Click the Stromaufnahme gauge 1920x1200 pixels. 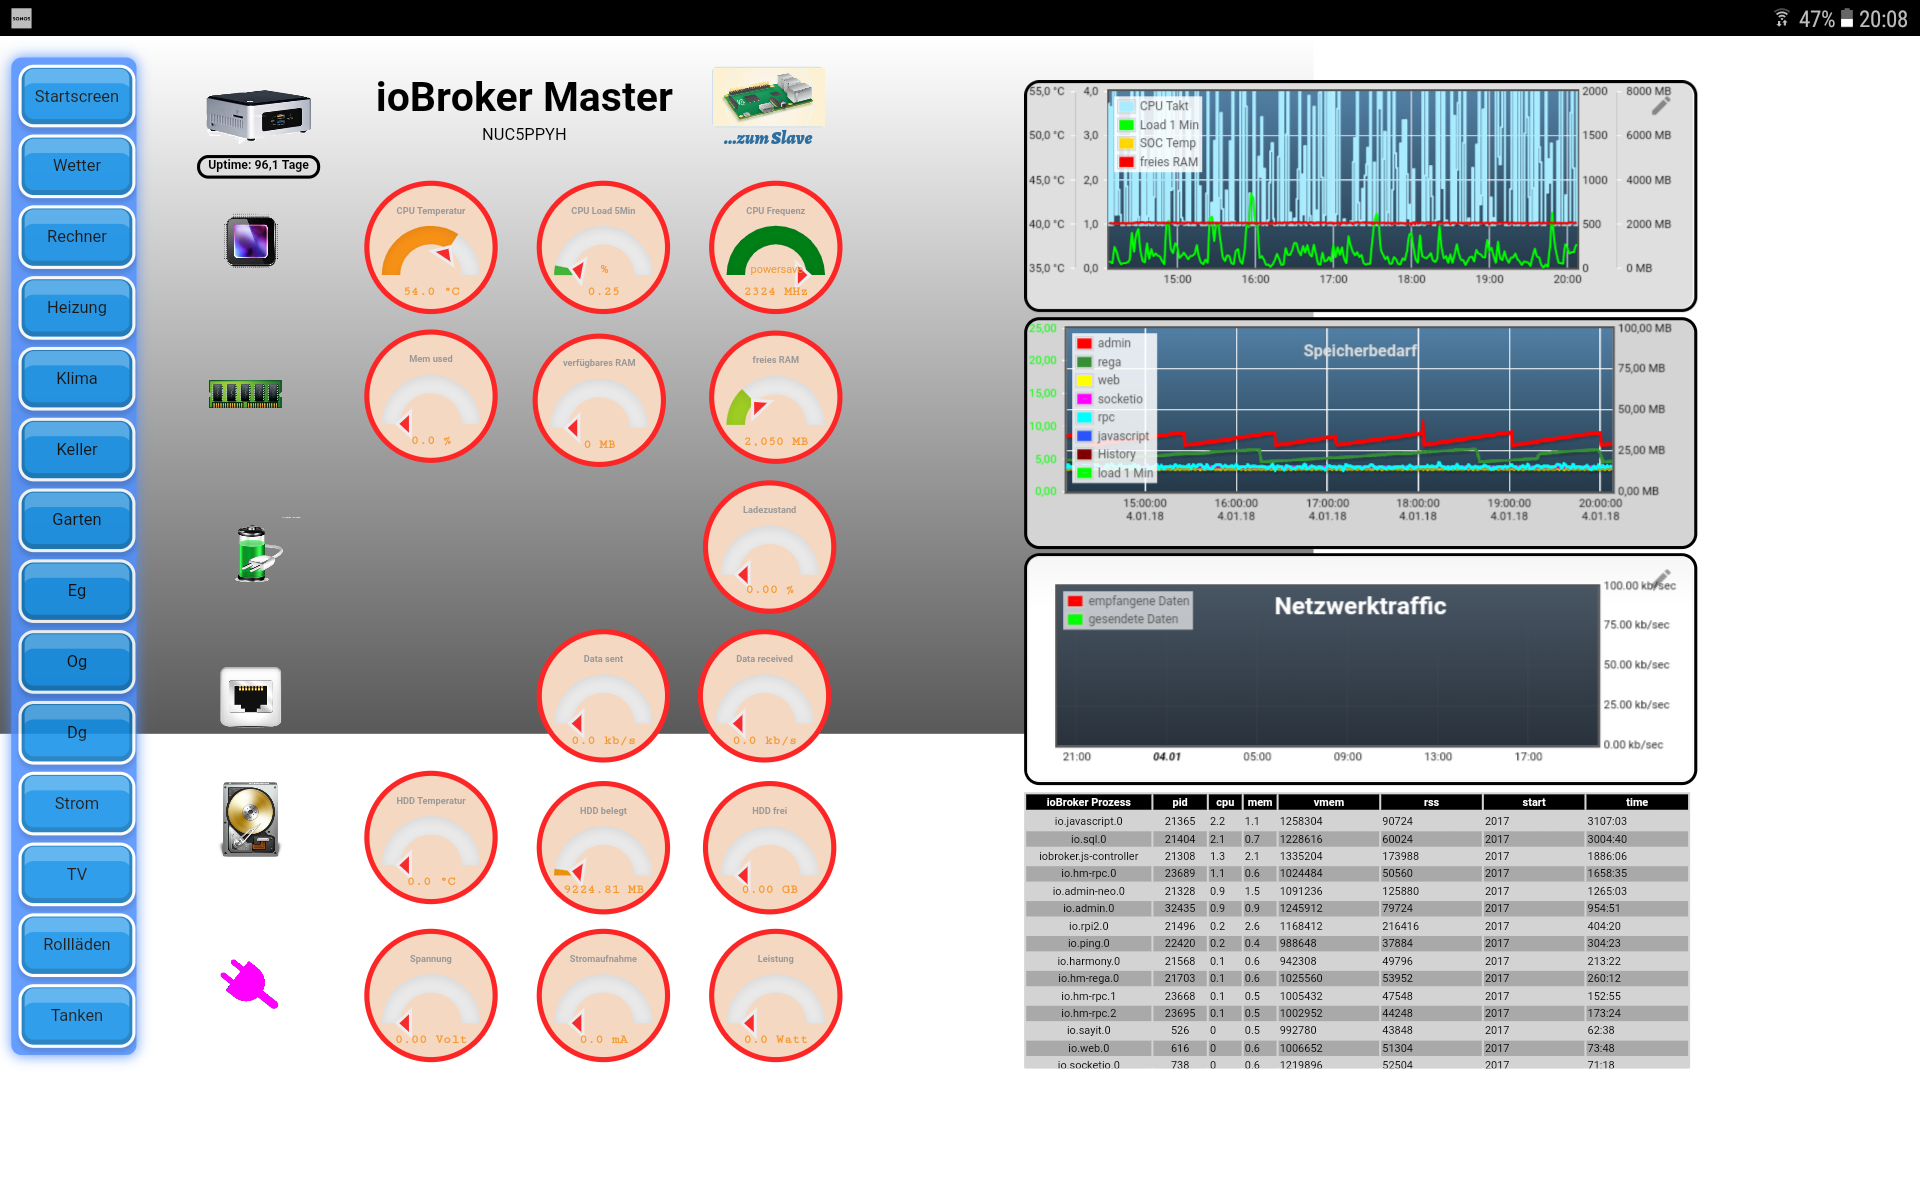coord(603,996)
